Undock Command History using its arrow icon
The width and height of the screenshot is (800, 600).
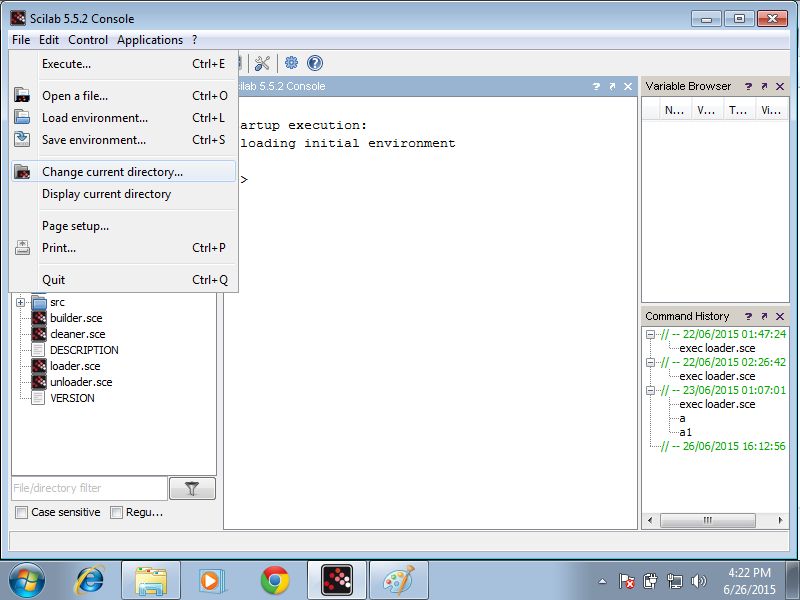coord(764,315)
